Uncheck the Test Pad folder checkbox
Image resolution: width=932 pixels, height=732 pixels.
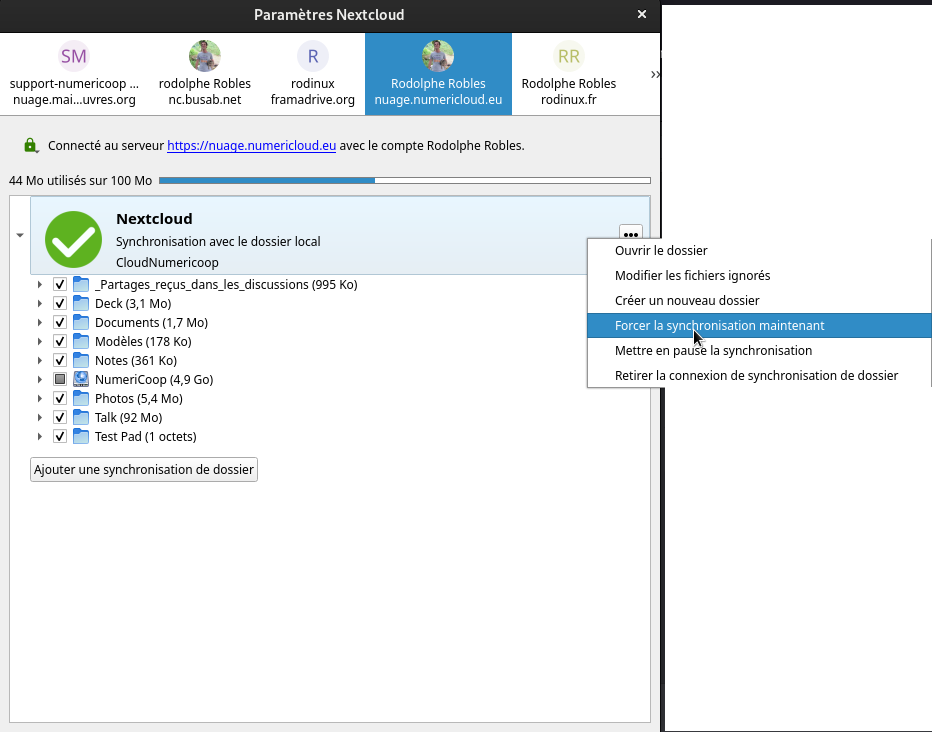coord(60,437)
